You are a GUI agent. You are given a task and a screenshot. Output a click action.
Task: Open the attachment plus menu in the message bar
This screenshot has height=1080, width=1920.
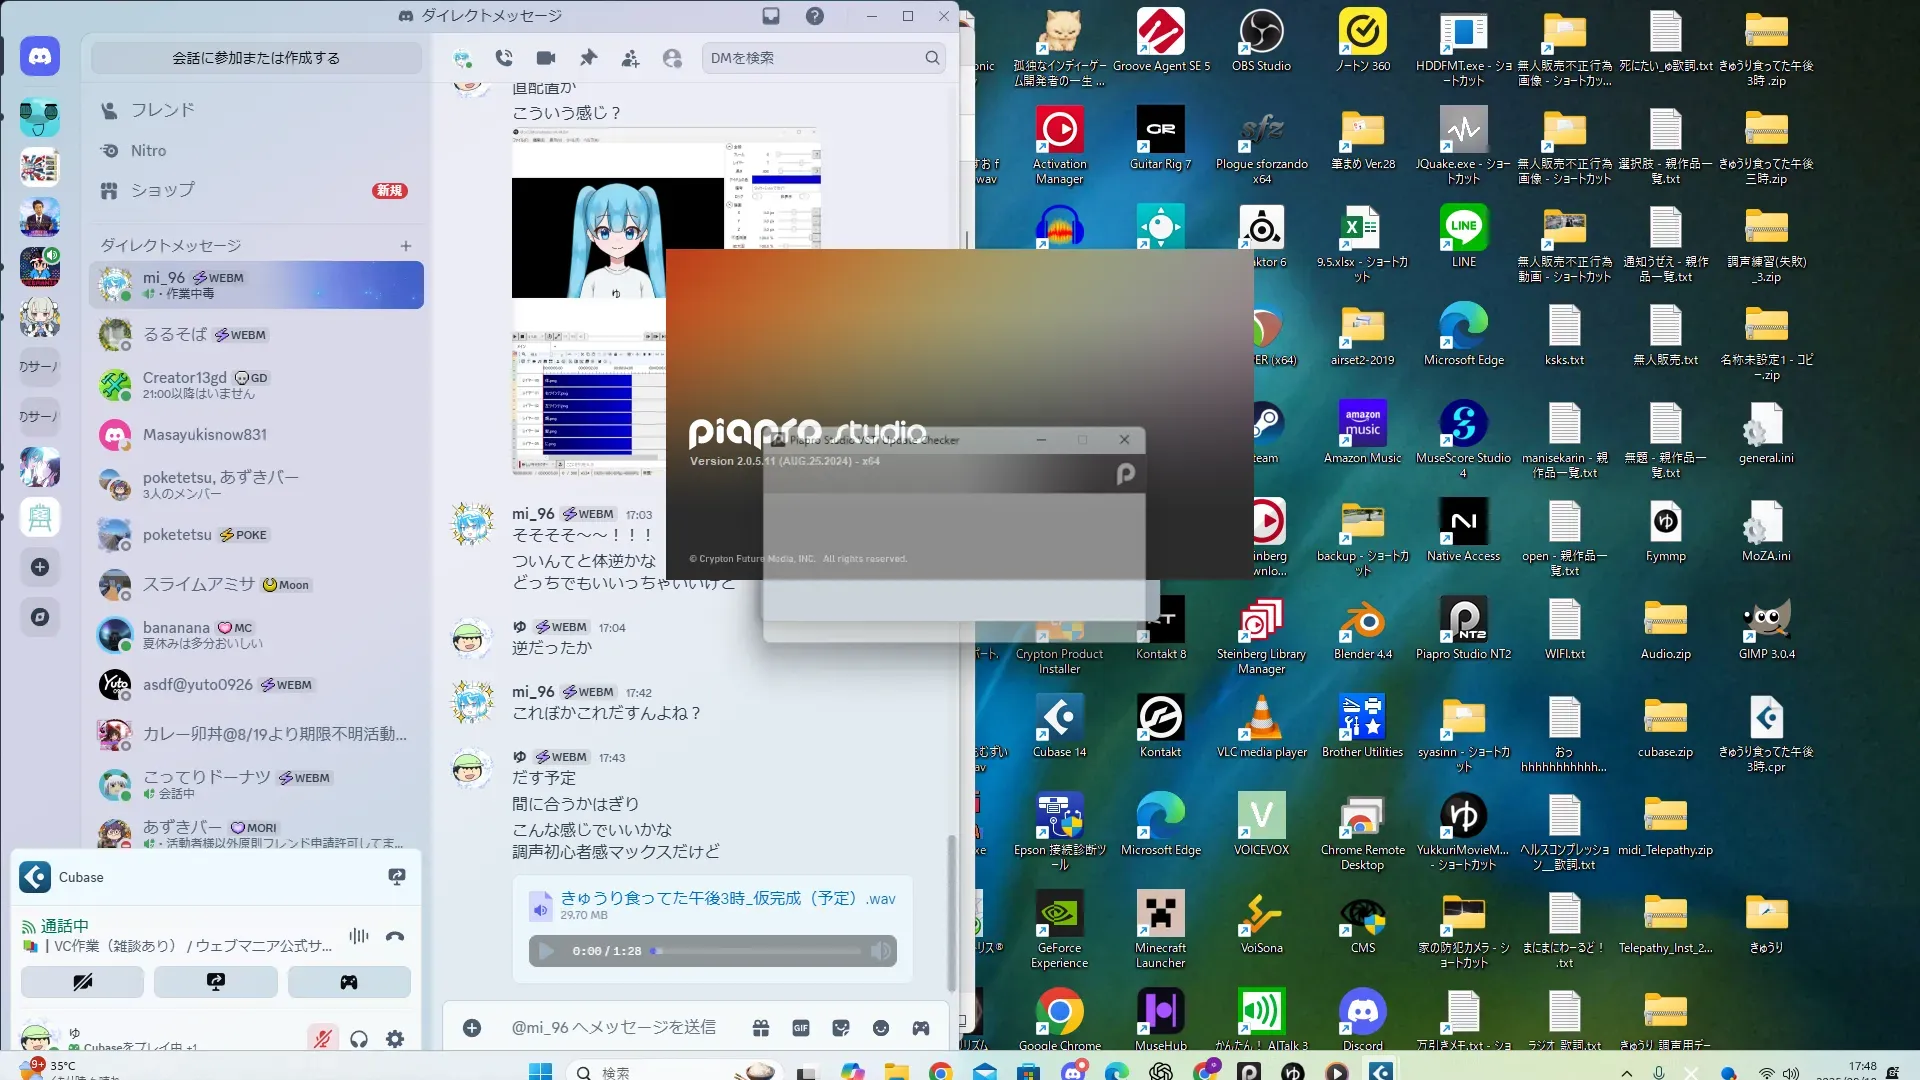pos(472,1028)
